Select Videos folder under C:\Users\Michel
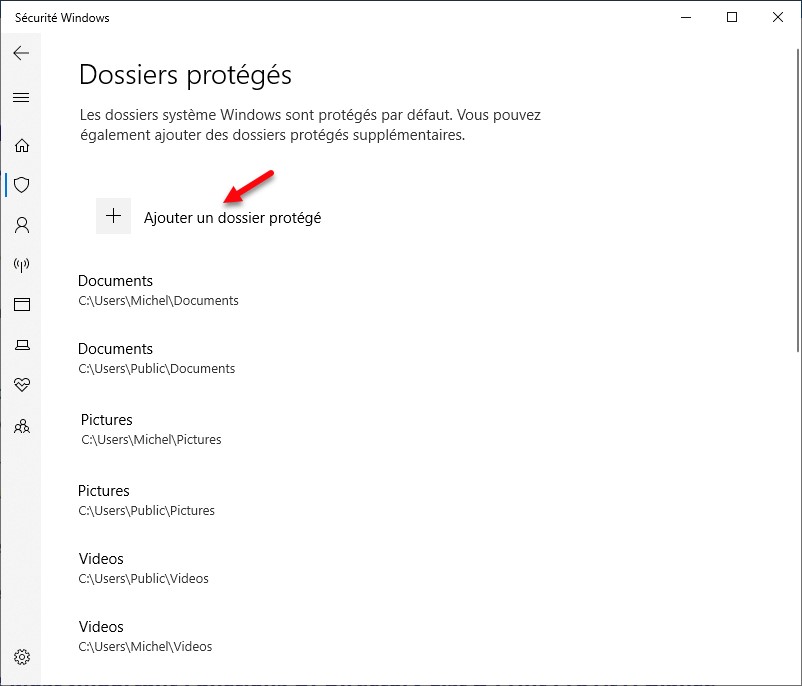This screenshot has height=686, width=802. [x=146, y=636]
